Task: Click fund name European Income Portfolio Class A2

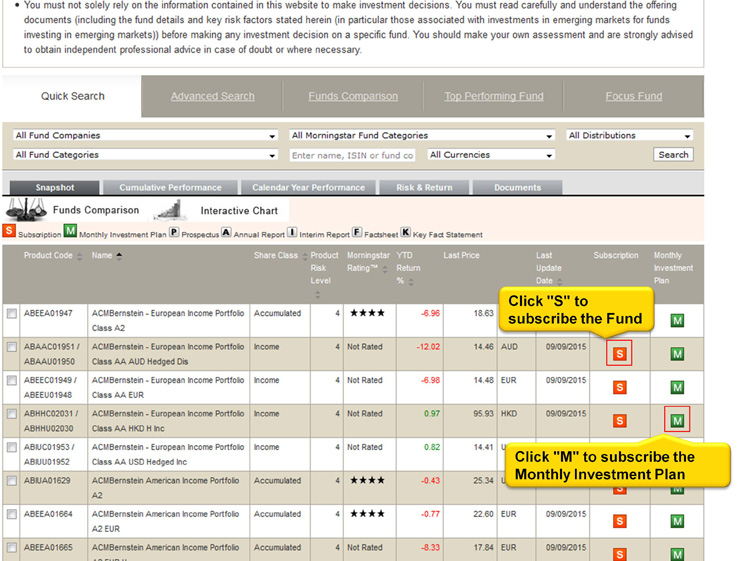Action: (168, 321)
